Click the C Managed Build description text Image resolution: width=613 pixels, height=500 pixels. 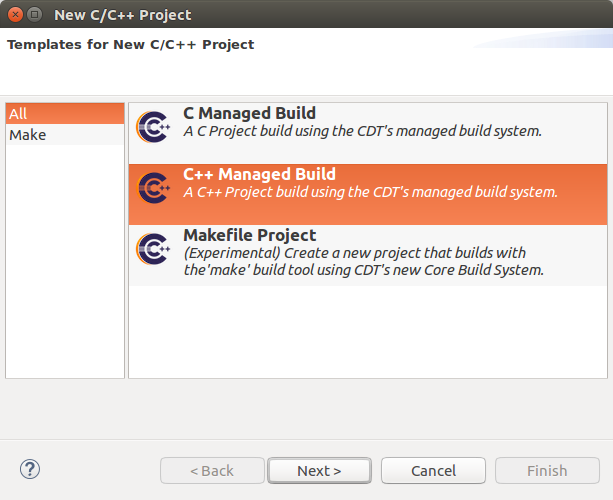(362, 131)
